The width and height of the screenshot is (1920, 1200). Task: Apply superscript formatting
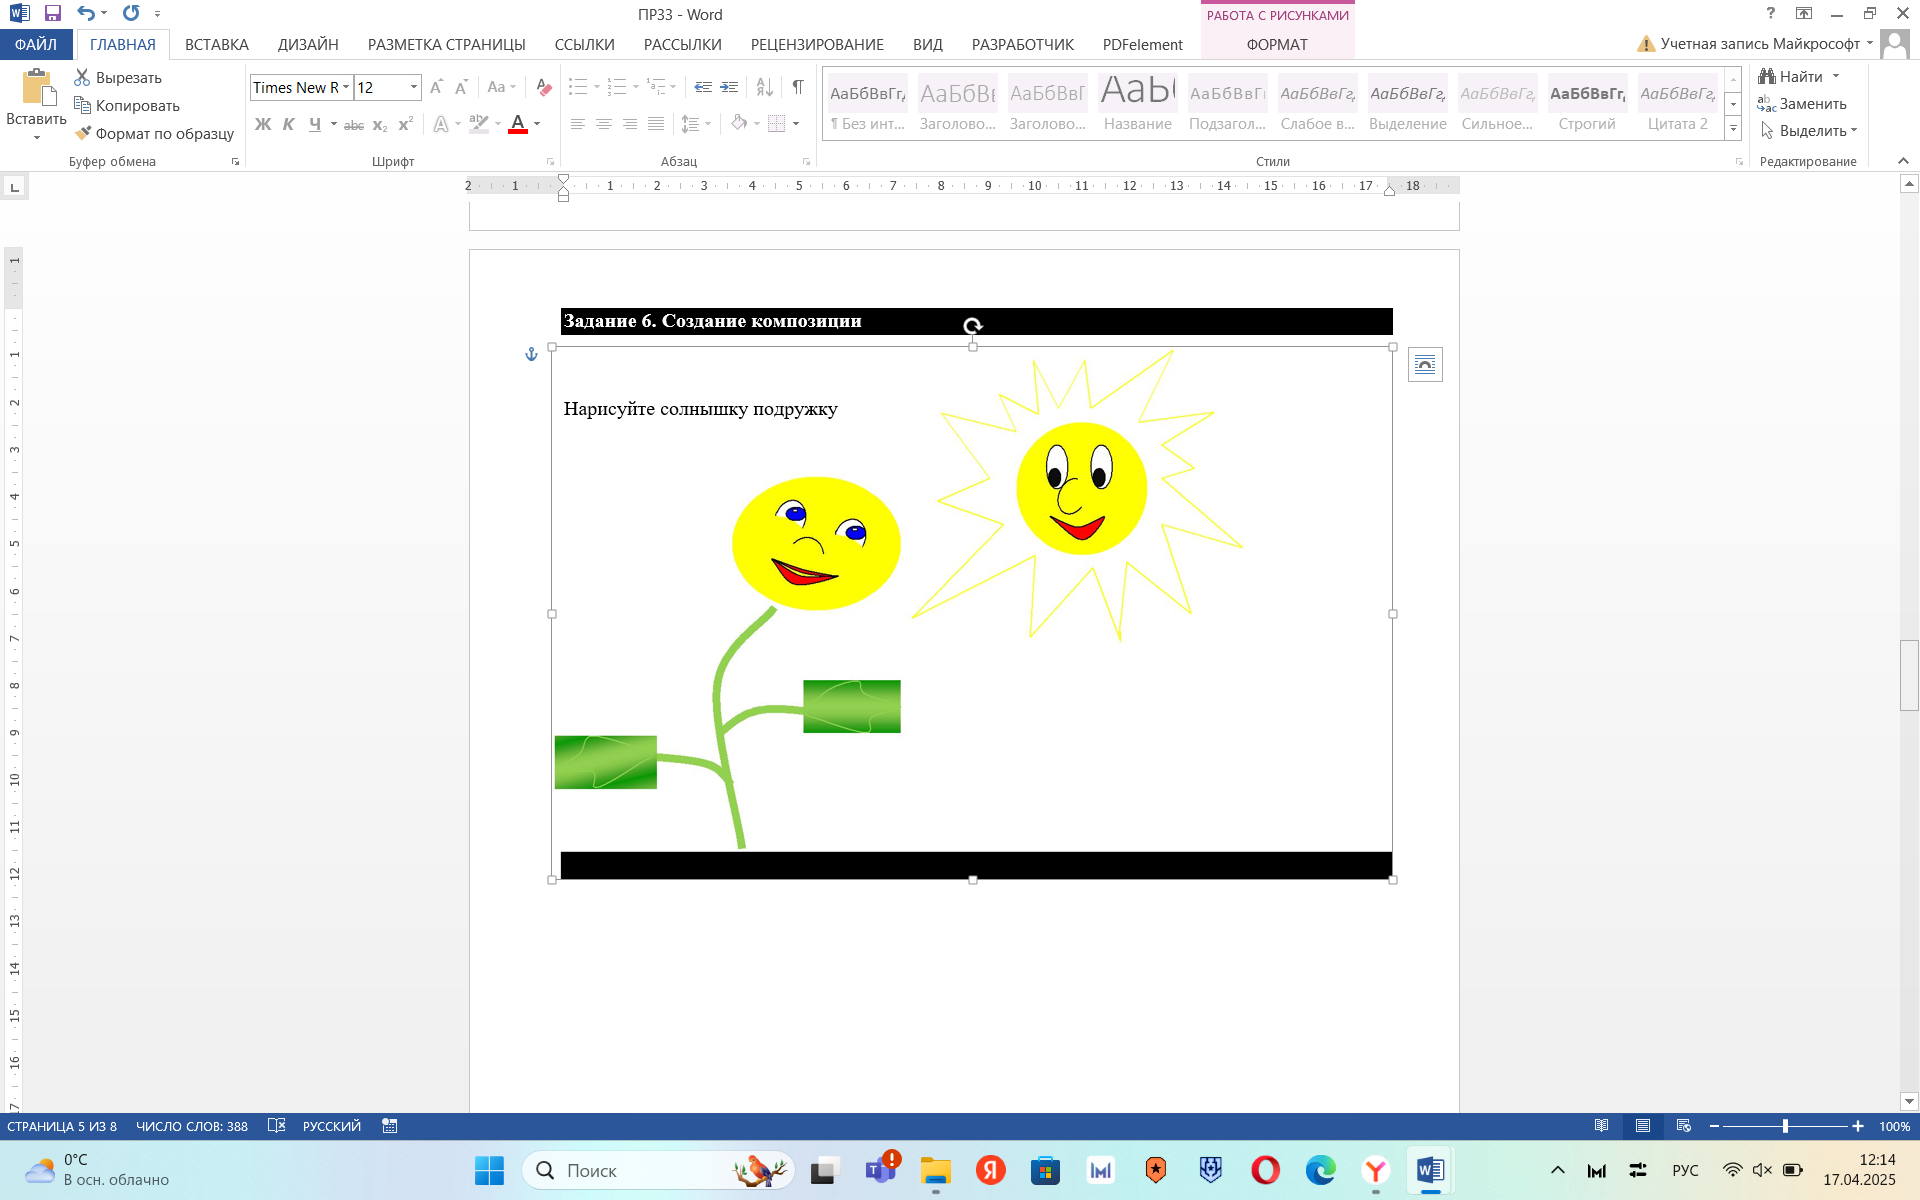(x=405, y=124)
